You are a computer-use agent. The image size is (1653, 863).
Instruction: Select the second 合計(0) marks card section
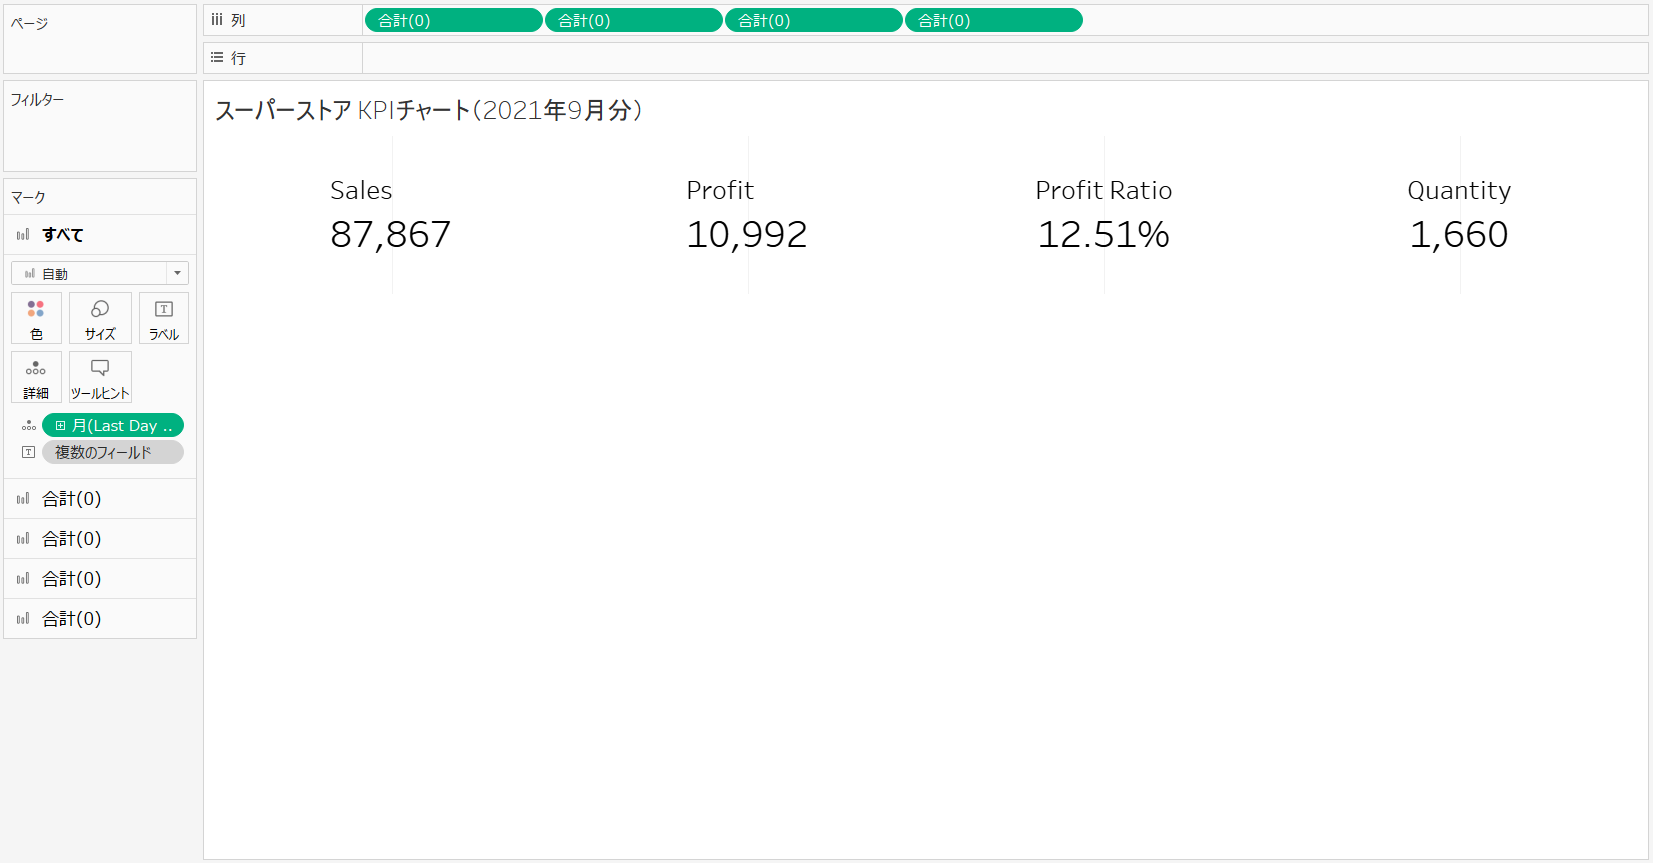71,539
